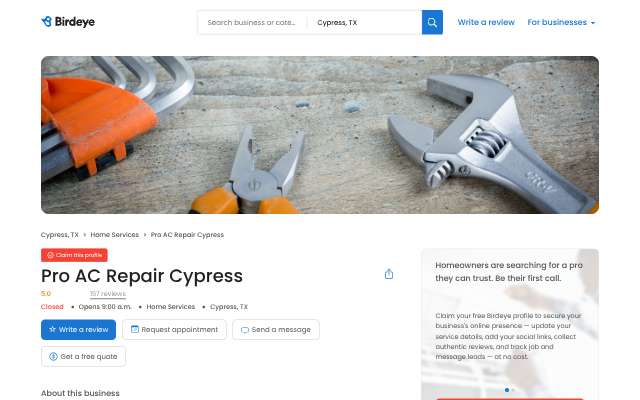Open the 197 reviews link
This screenshot has height=400, width=640.
click(108, 294)
